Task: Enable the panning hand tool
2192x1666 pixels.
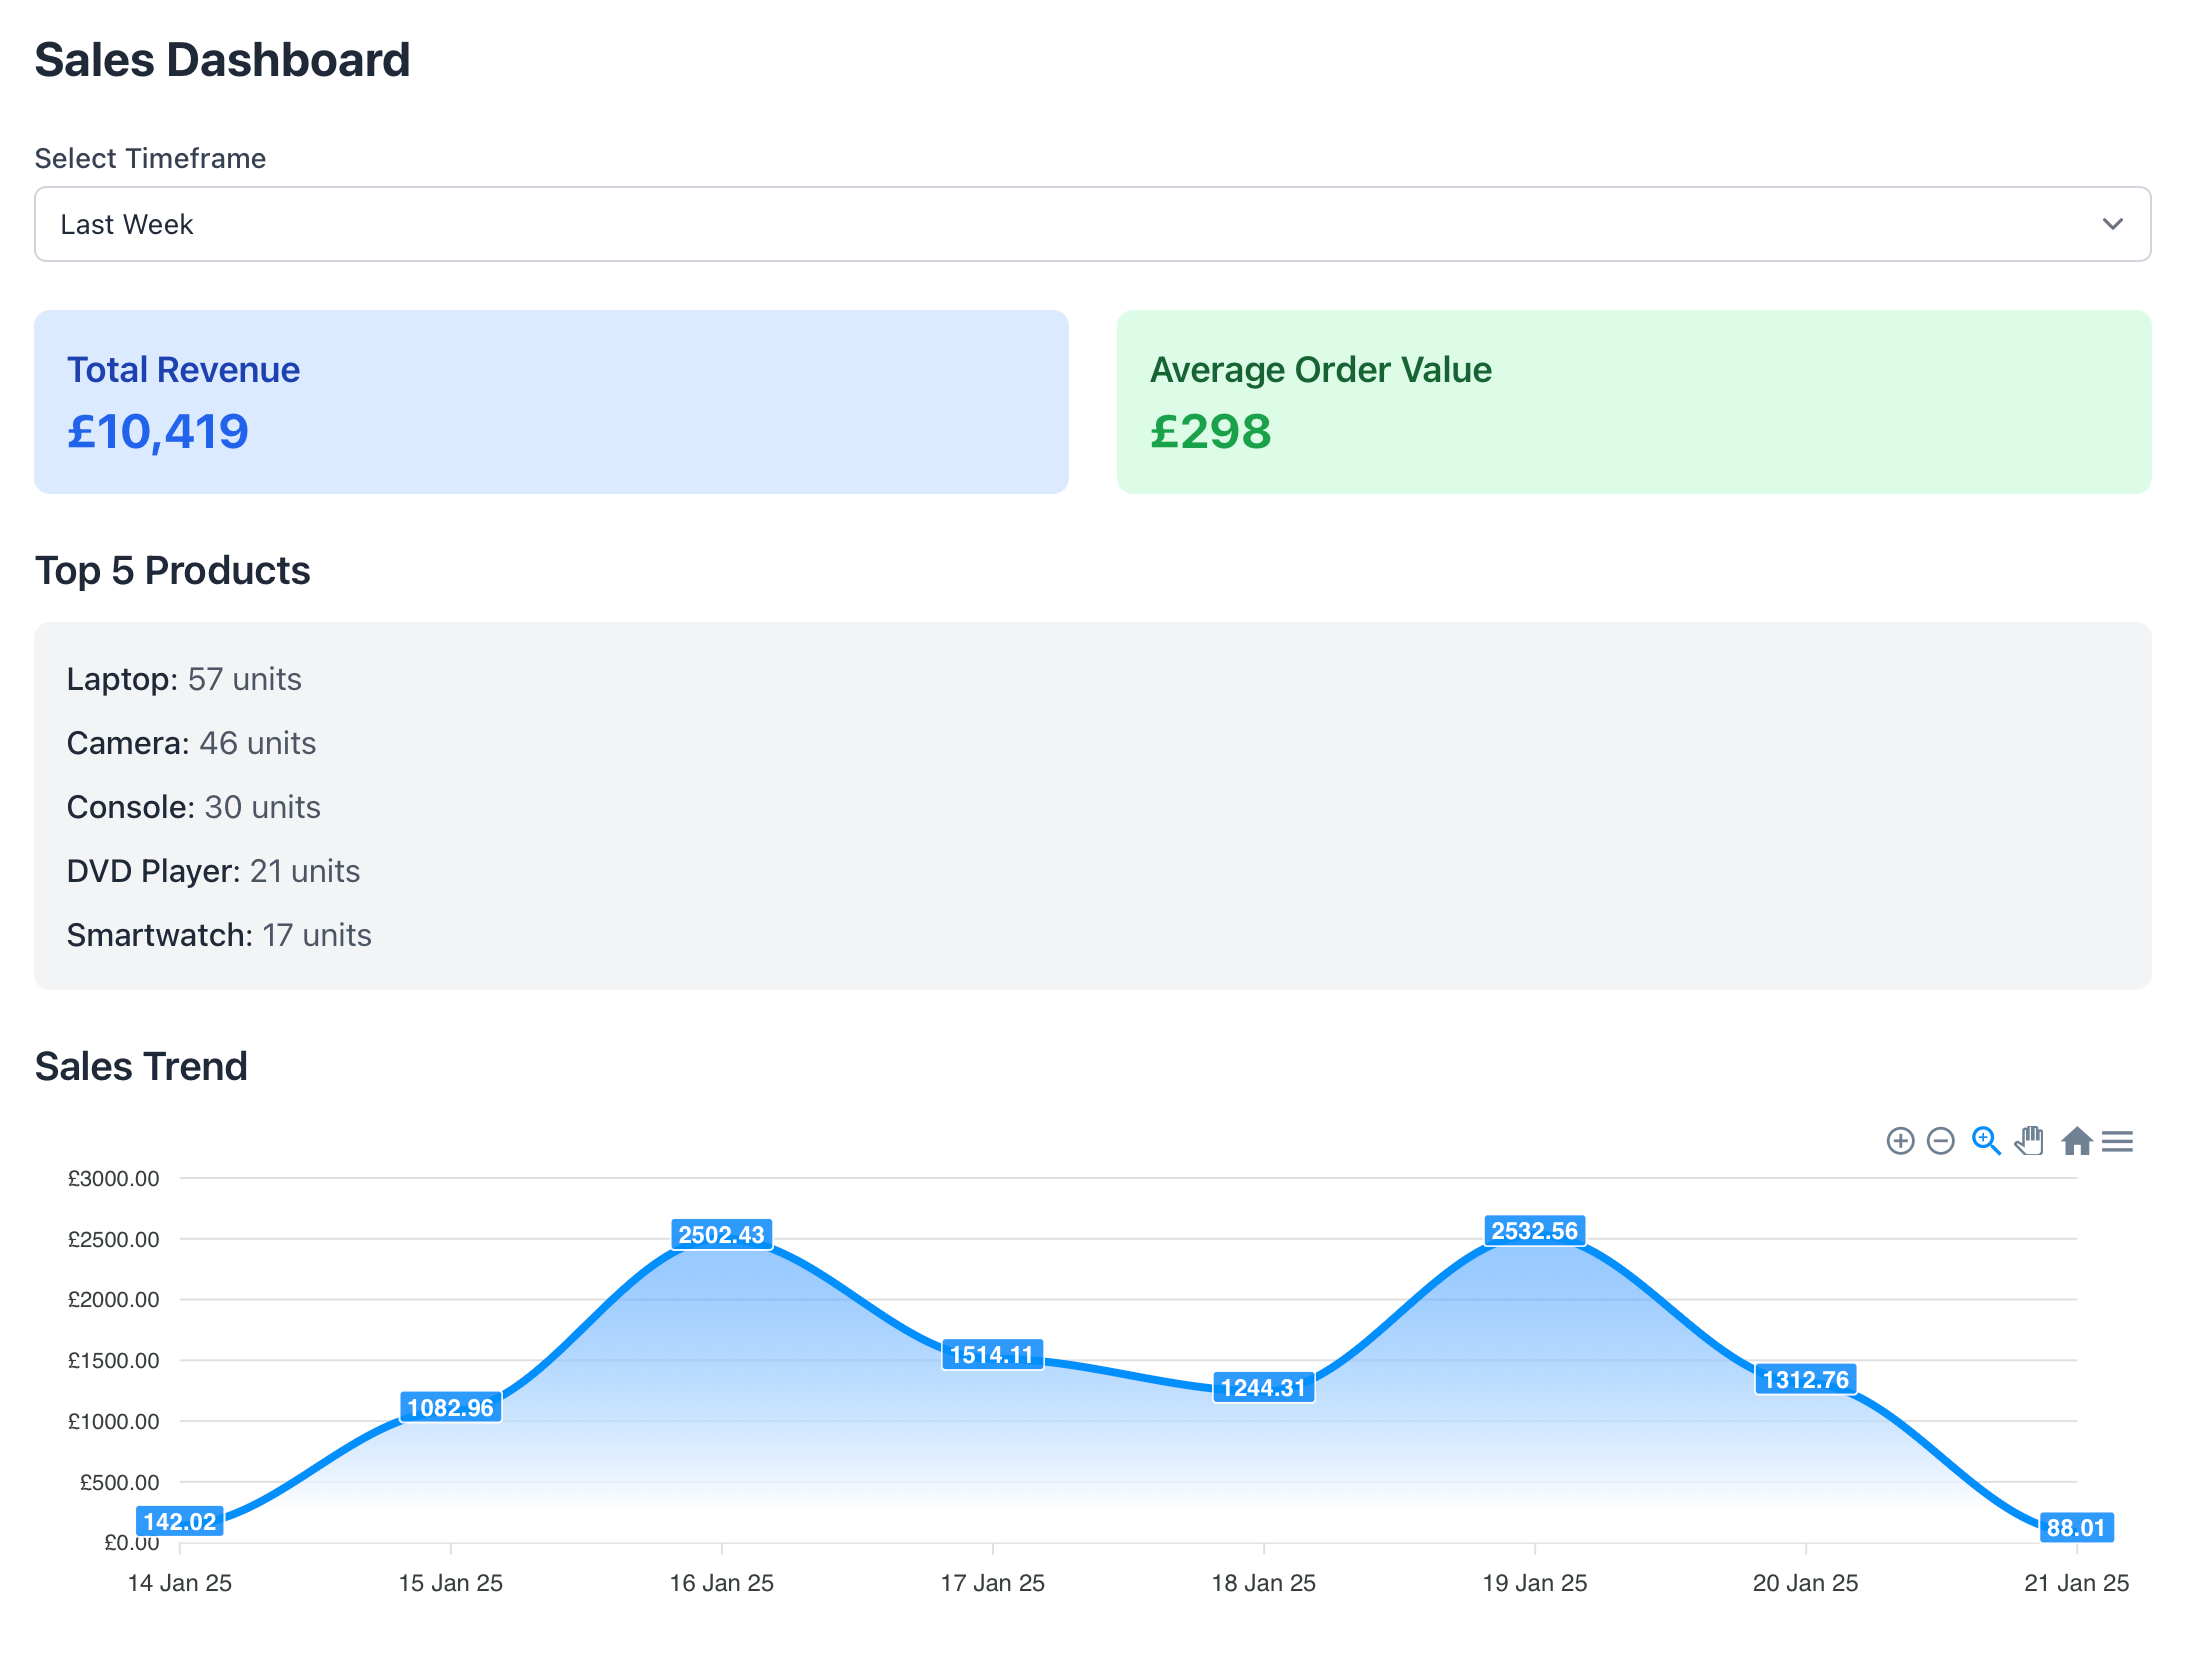Action: 2029,1141
